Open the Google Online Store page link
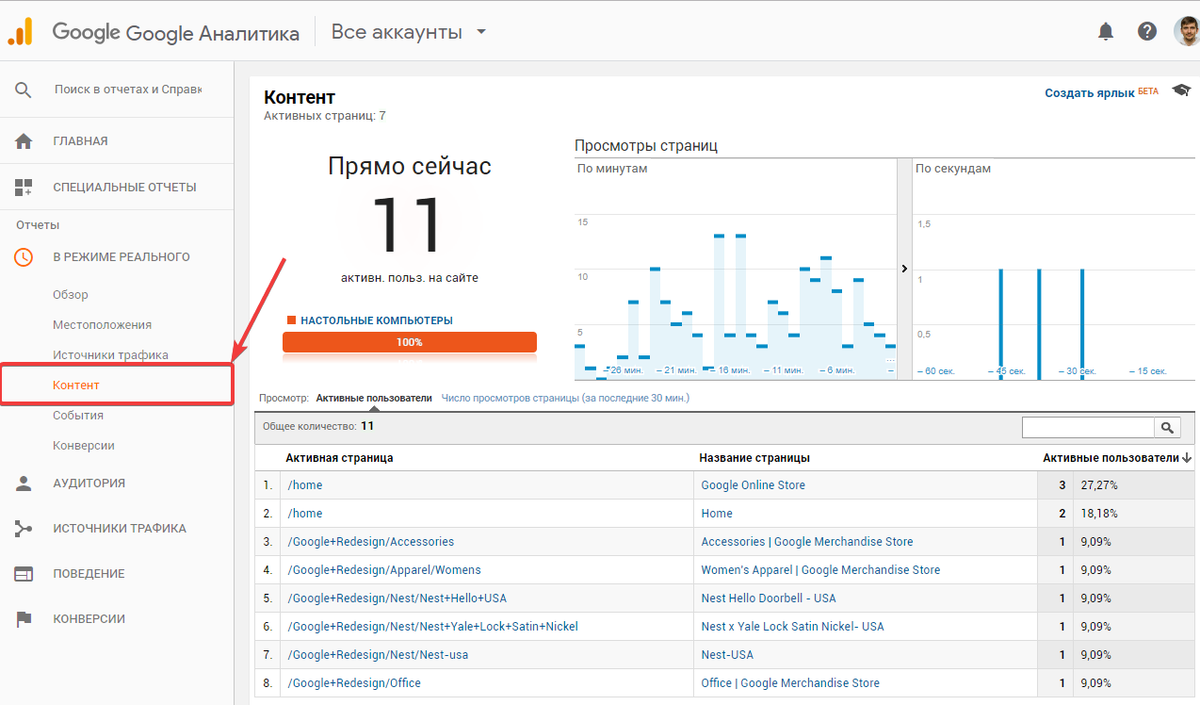This screenshot has height=705, width=1200. (757, 484)
